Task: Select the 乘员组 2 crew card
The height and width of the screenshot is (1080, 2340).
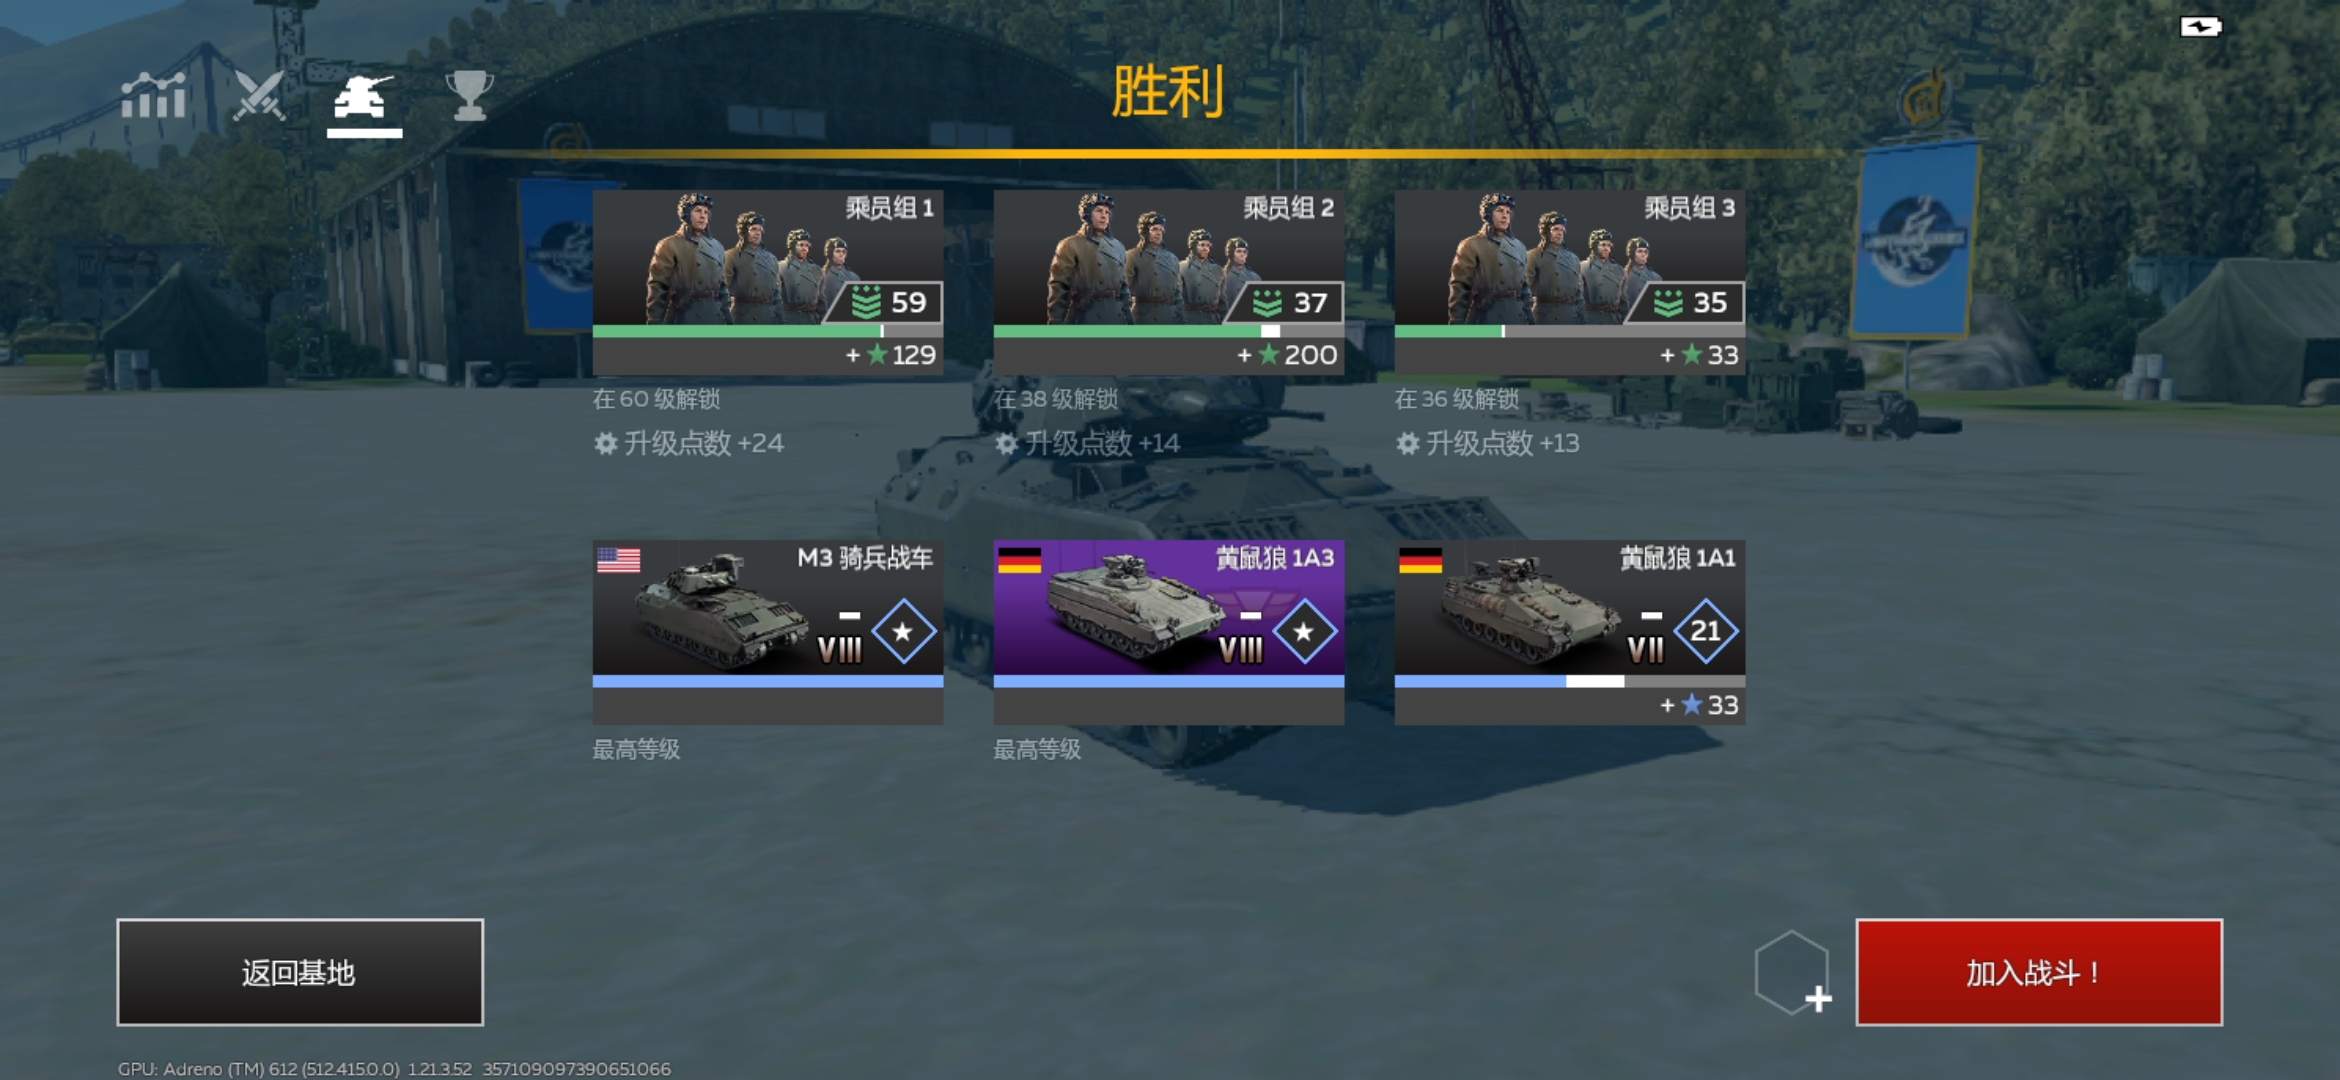Action: click(1169, 282)
